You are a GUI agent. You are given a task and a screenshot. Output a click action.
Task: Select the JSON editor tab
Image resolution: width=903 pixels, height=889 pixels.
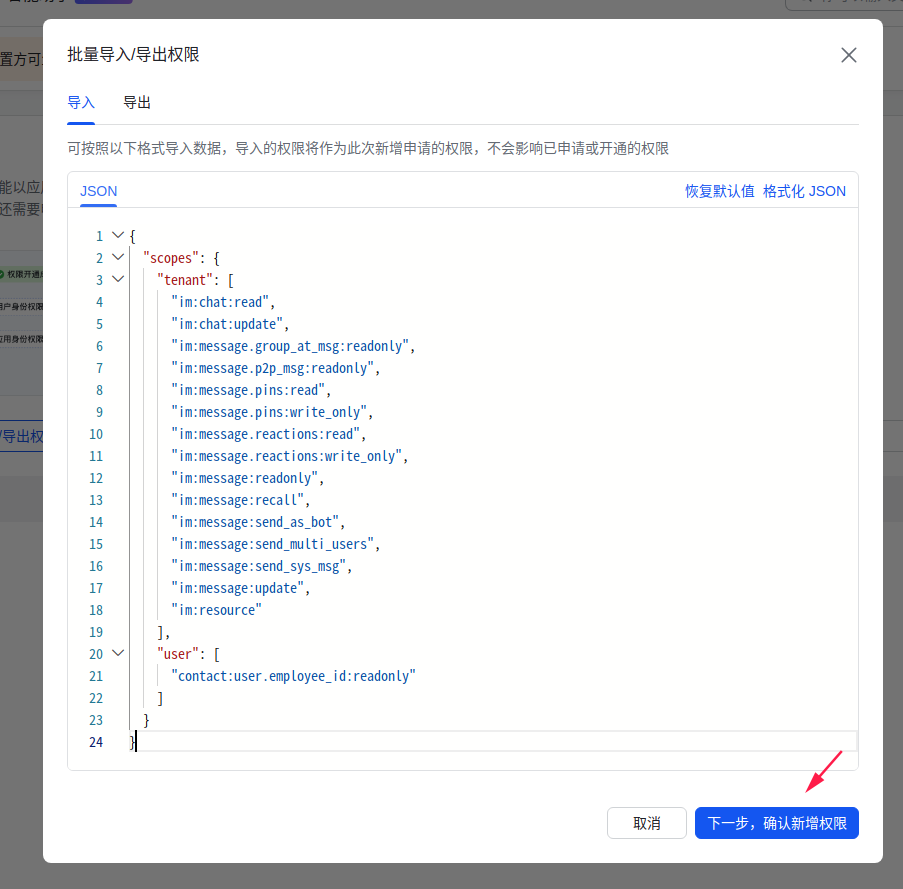pyautogui.click(x=98, y=191)
